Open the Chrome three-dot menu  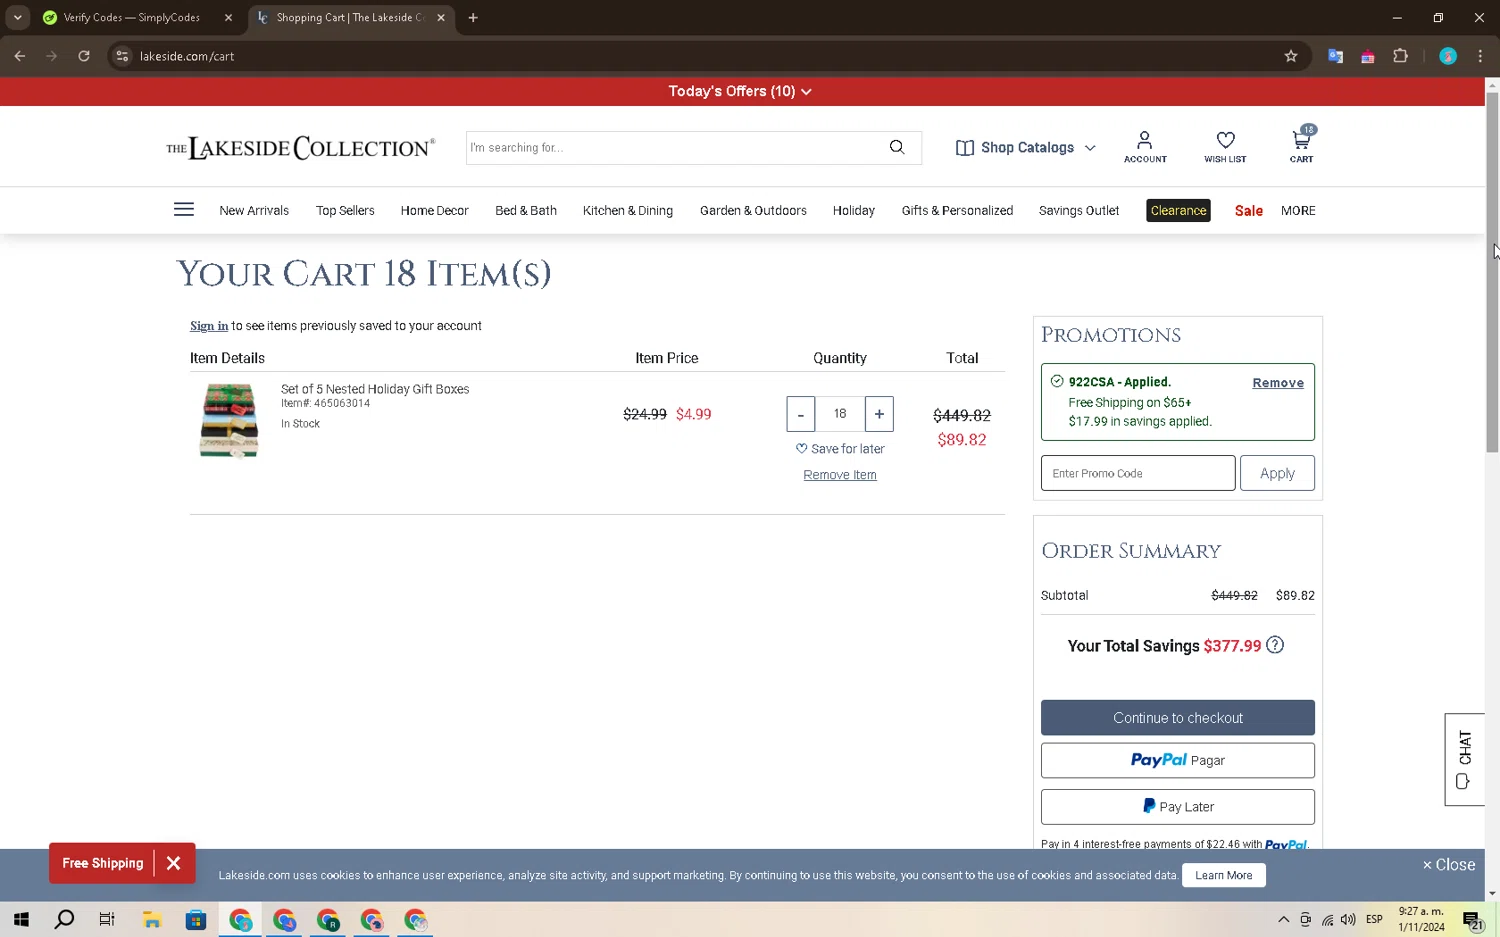tap(1480, 56)
